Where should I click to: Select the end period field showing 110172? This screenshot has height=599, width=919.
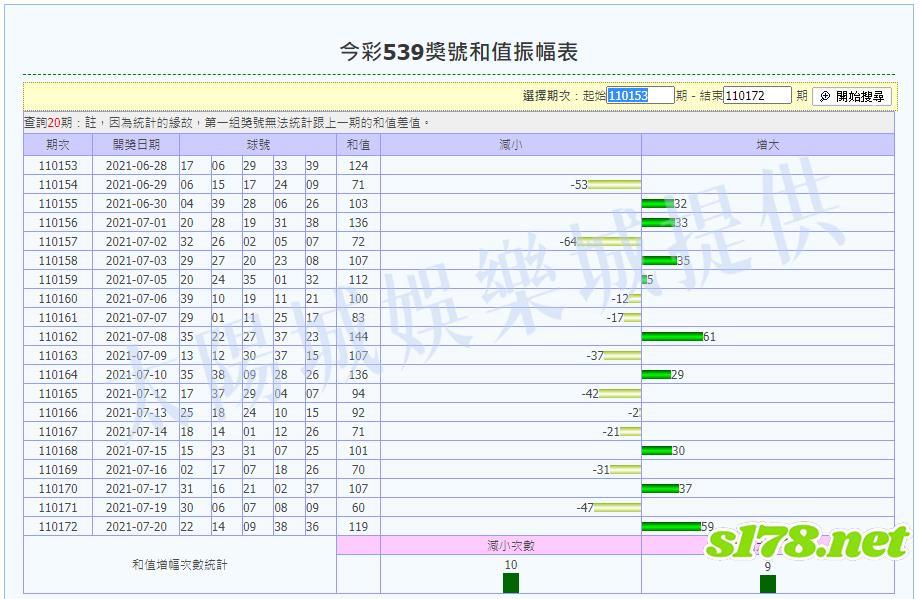757,96
